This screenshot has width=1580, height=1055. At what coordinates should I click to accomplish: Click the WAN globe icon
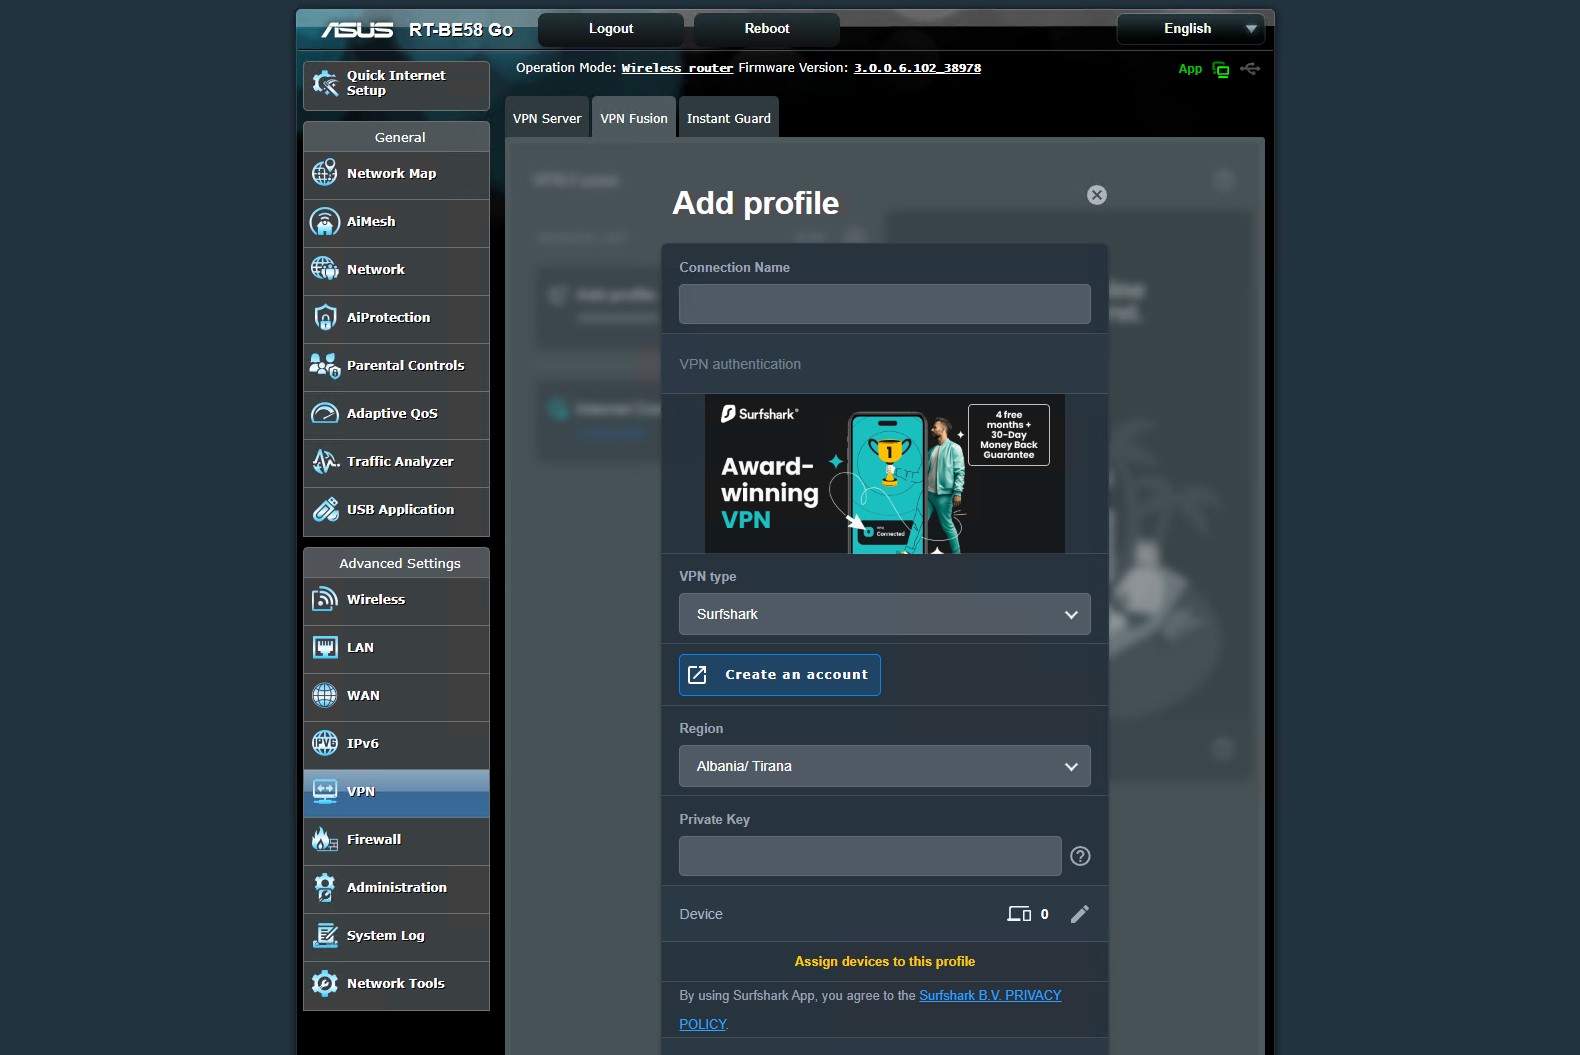[x=325, y=695]
